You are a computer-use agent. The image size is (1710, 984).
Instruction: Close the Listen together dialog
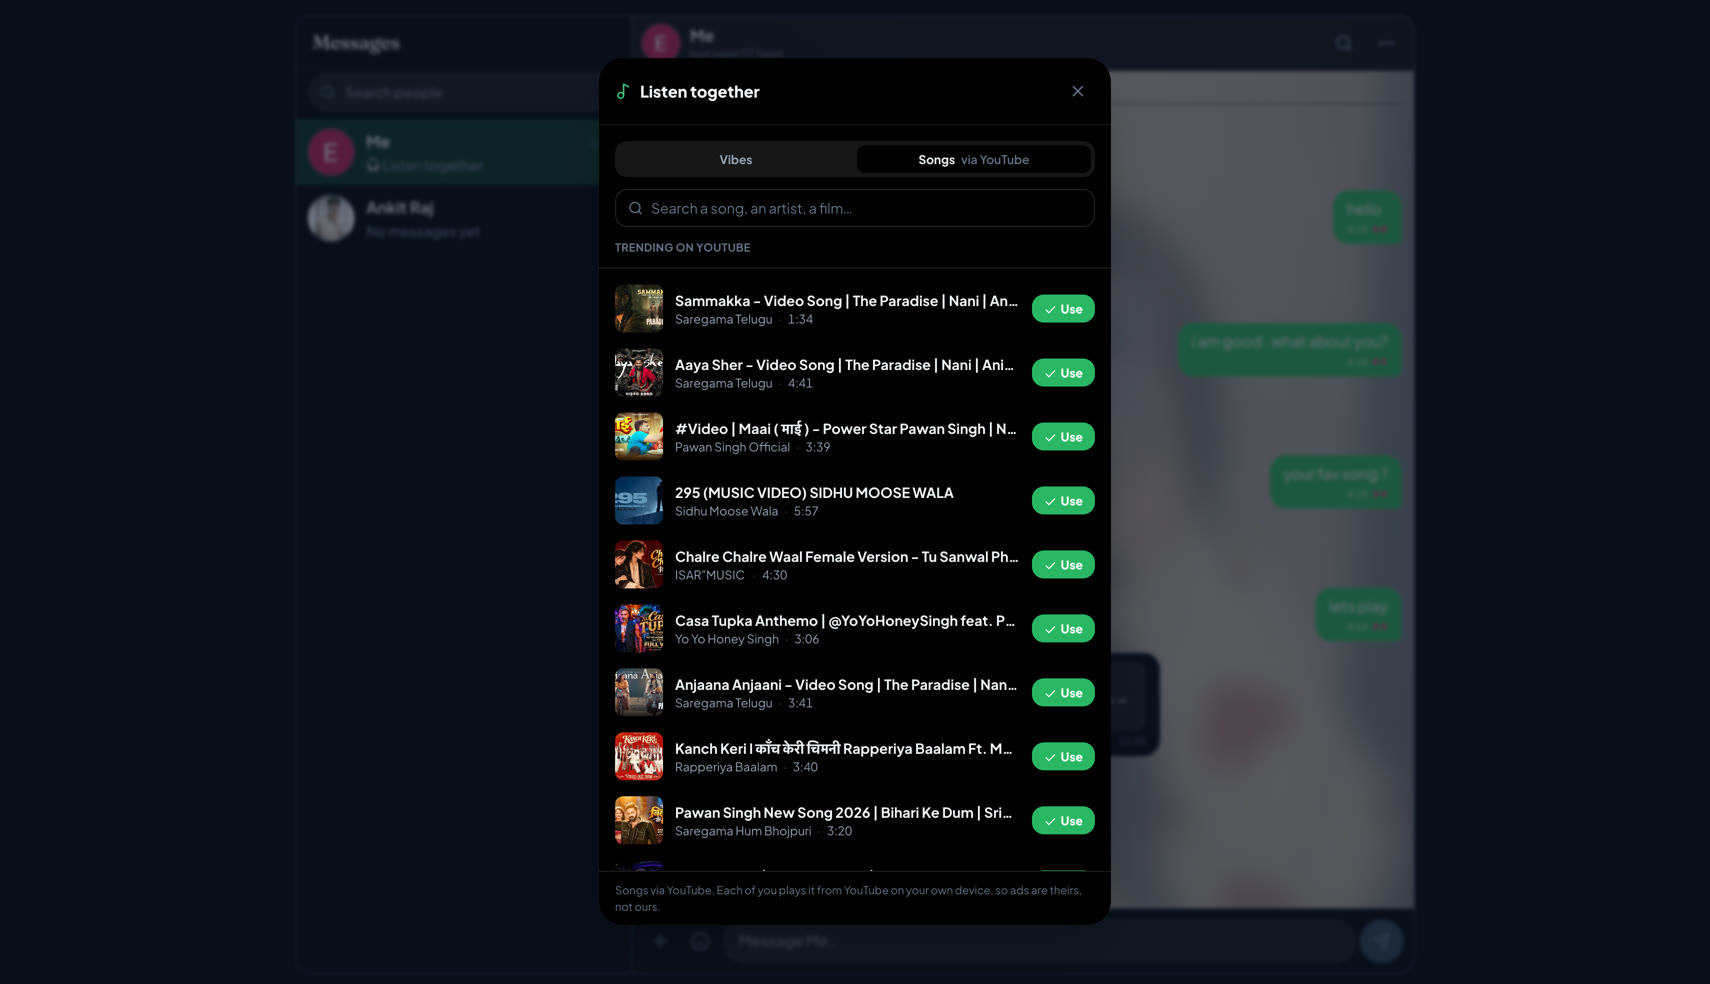coord(1077,91)
